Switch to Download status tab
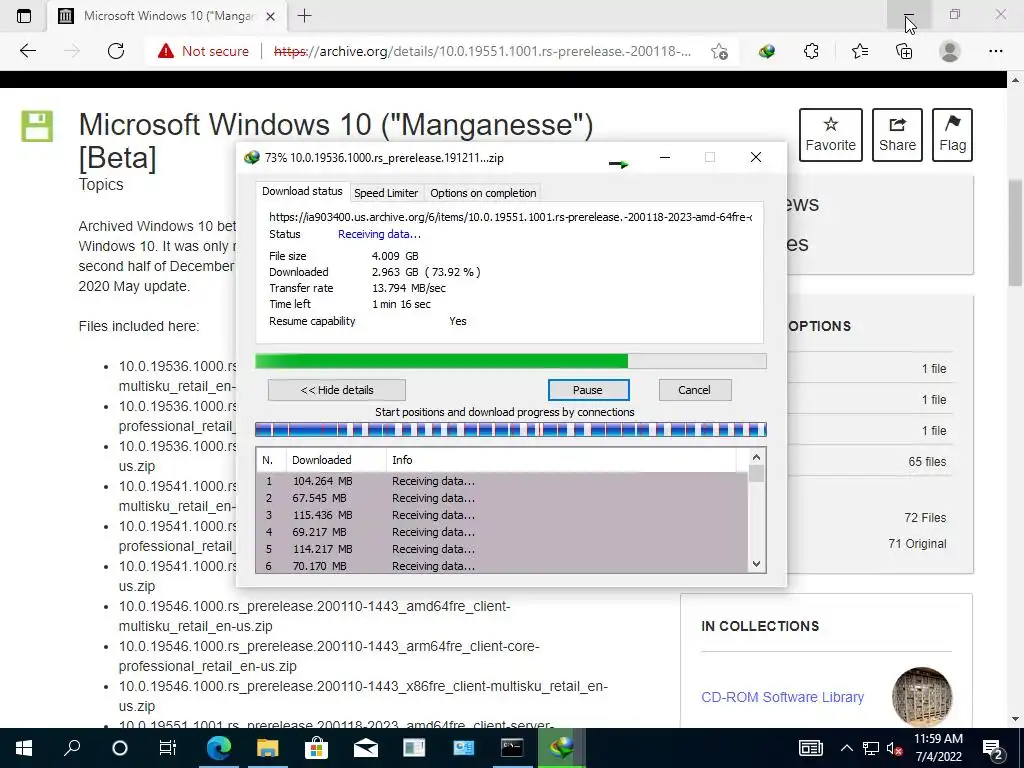Screen dimensions: 1024x768 pyautogui.click(x=302, y=191)
